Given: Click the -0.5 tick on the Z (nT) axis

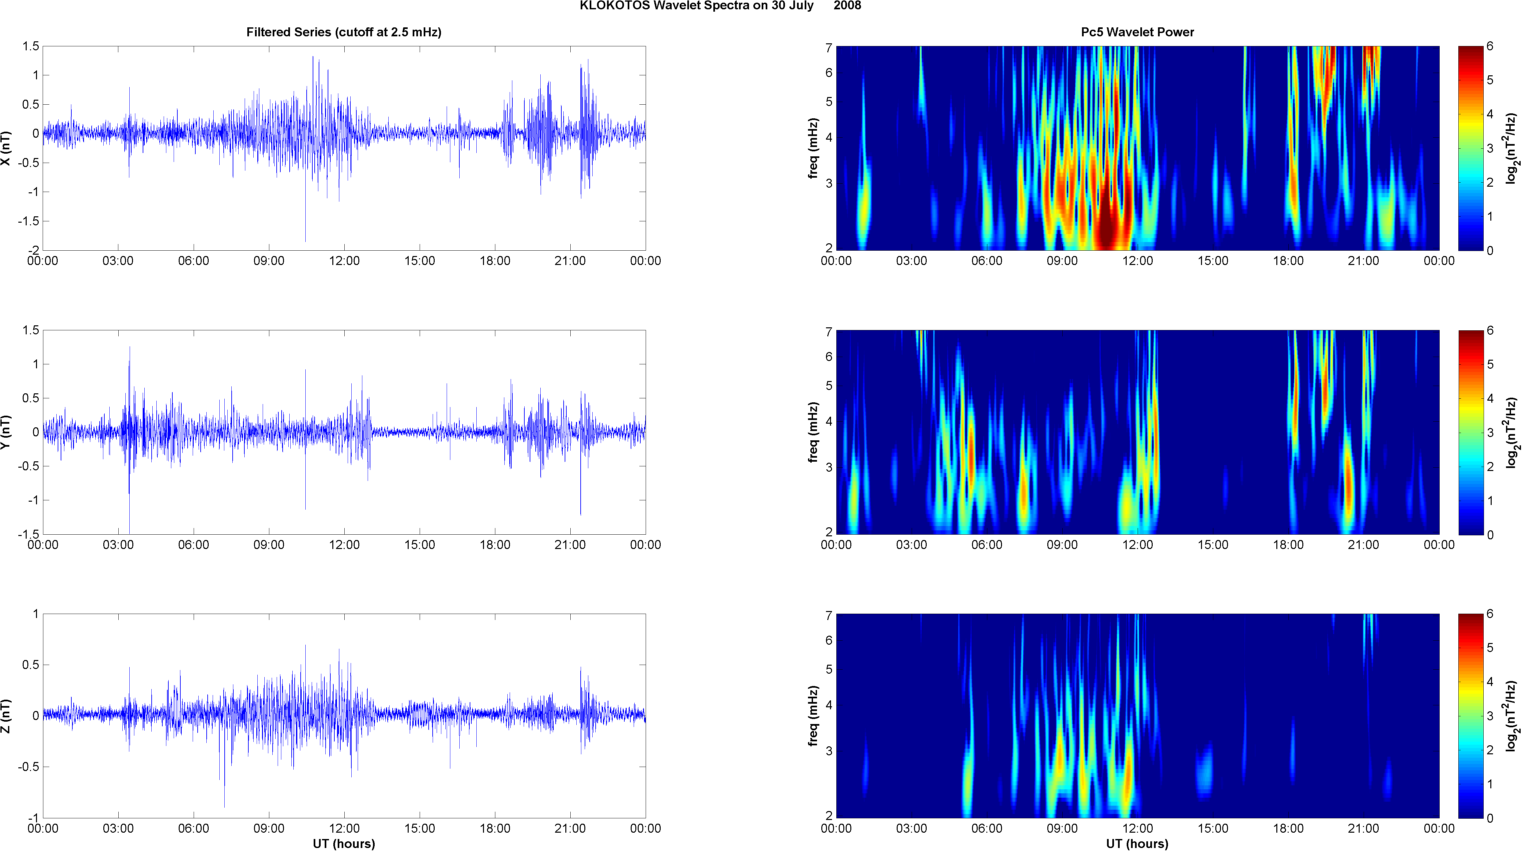Looking at the screenshot, I should (x=29, y=767).
